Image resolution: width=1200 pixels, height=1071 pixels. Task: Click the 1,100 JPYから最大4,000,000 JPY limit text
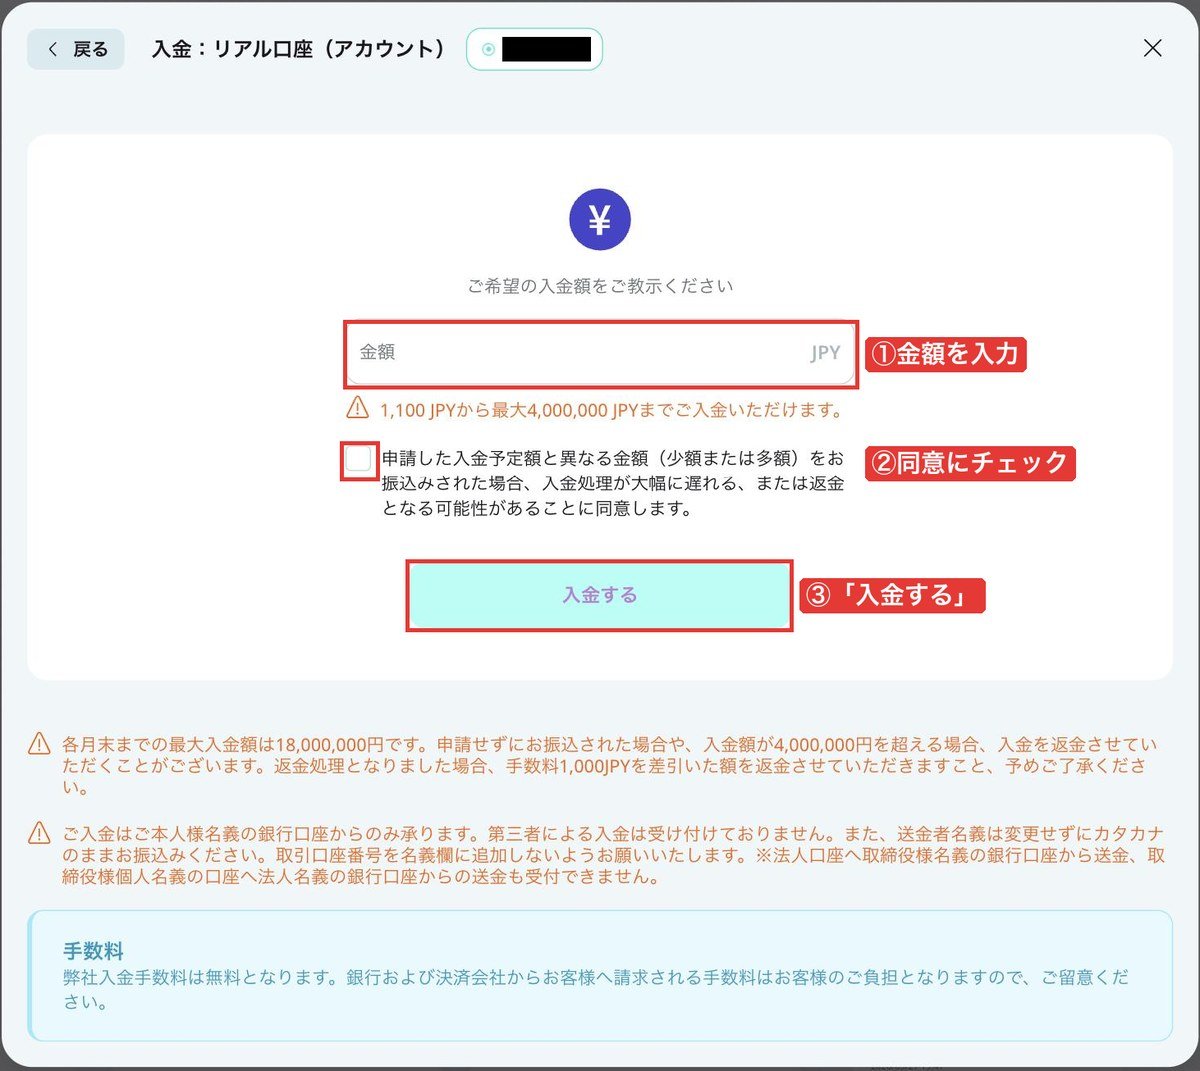point(611,410)
